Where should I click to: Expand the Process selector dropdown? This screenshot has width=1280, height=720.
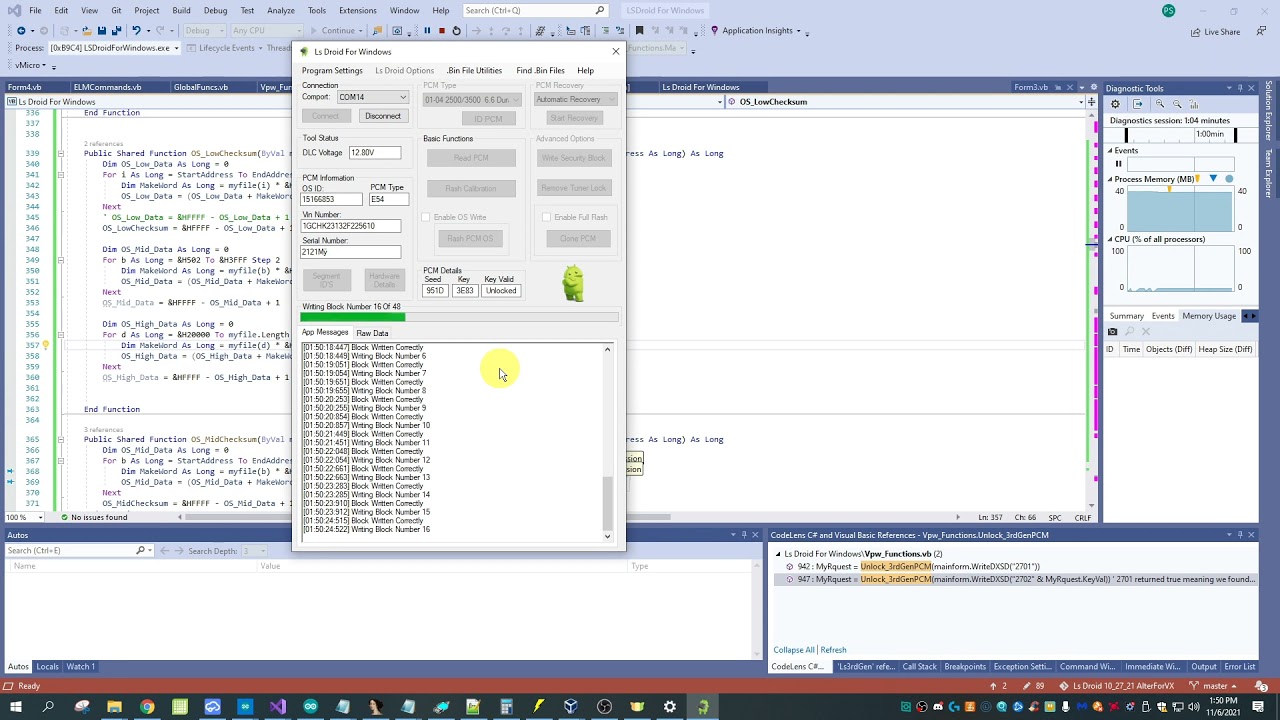[x=176, y=48]
